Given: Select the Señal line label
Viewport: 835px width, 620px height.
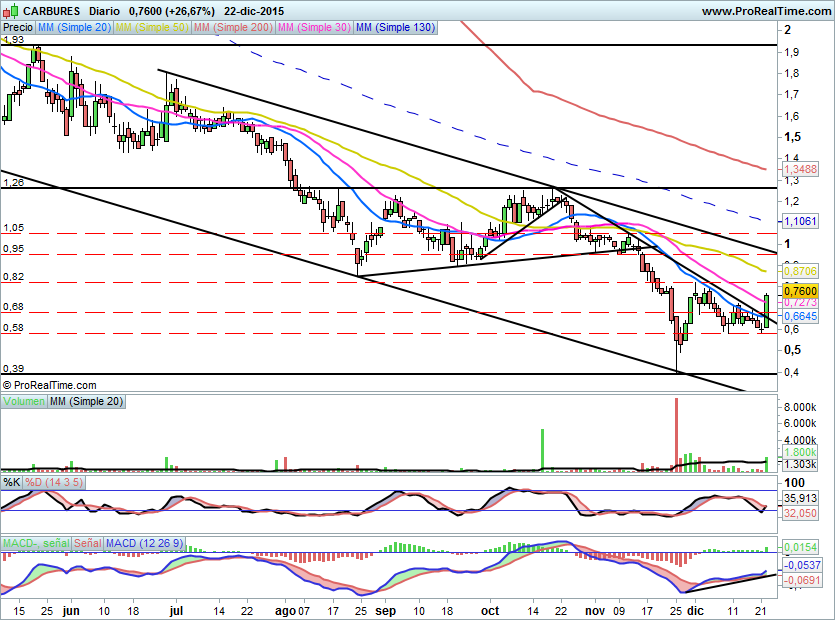Looking at the screenshot, I should pos(88,543).
